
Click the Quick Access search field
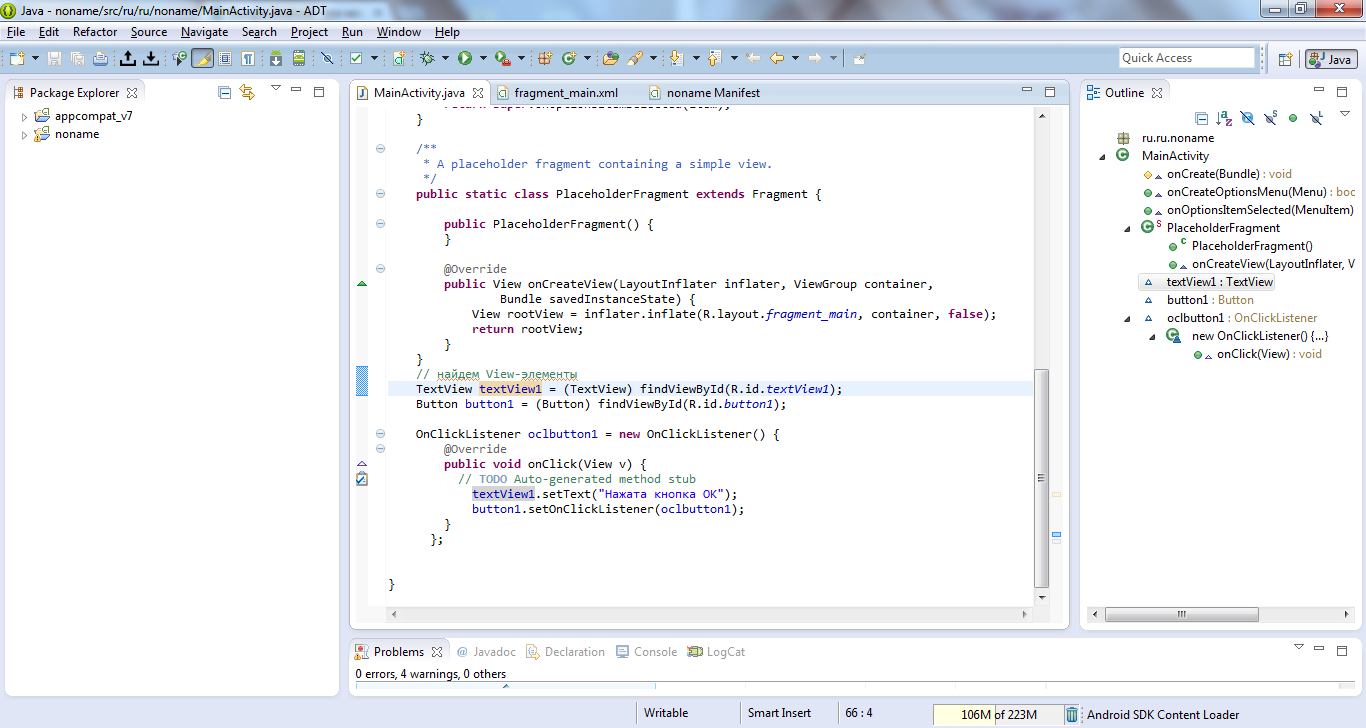pyautogui.click(x=1186, y=58)
